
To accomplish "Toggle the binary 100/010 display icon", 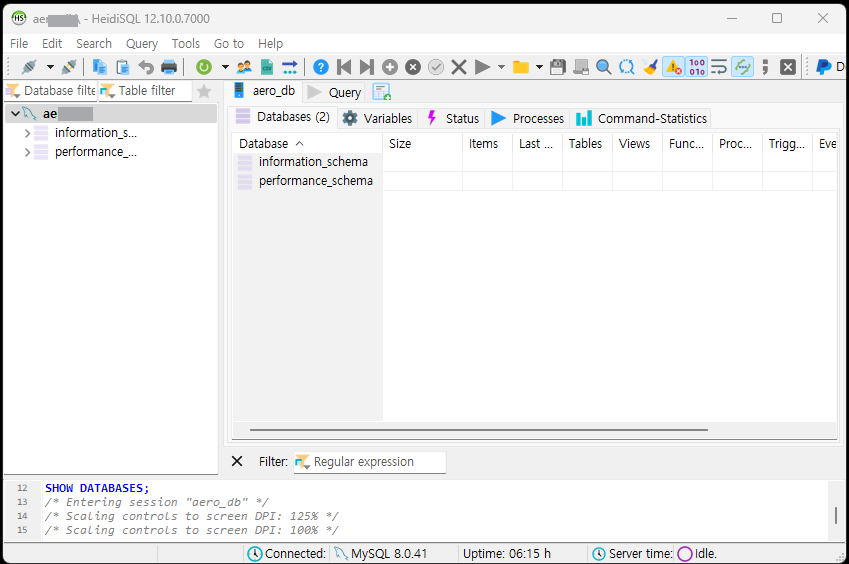I will [x=697, y=67].
